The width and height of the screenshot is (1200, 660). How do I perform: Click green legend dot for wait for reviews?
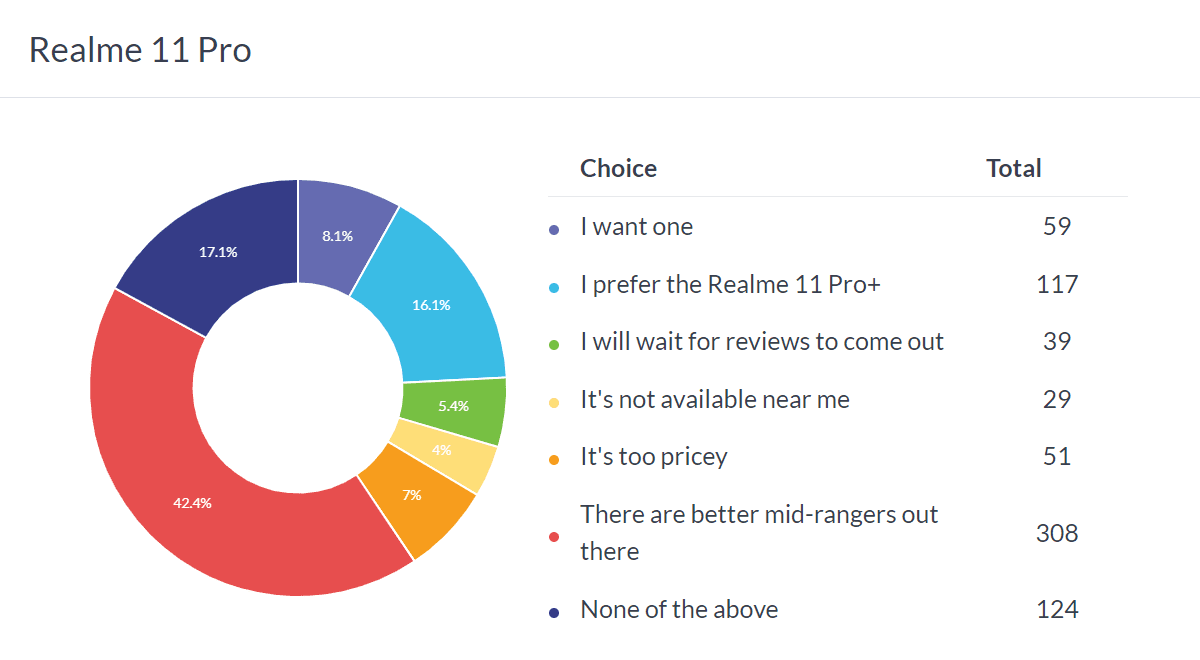point(555,344)
